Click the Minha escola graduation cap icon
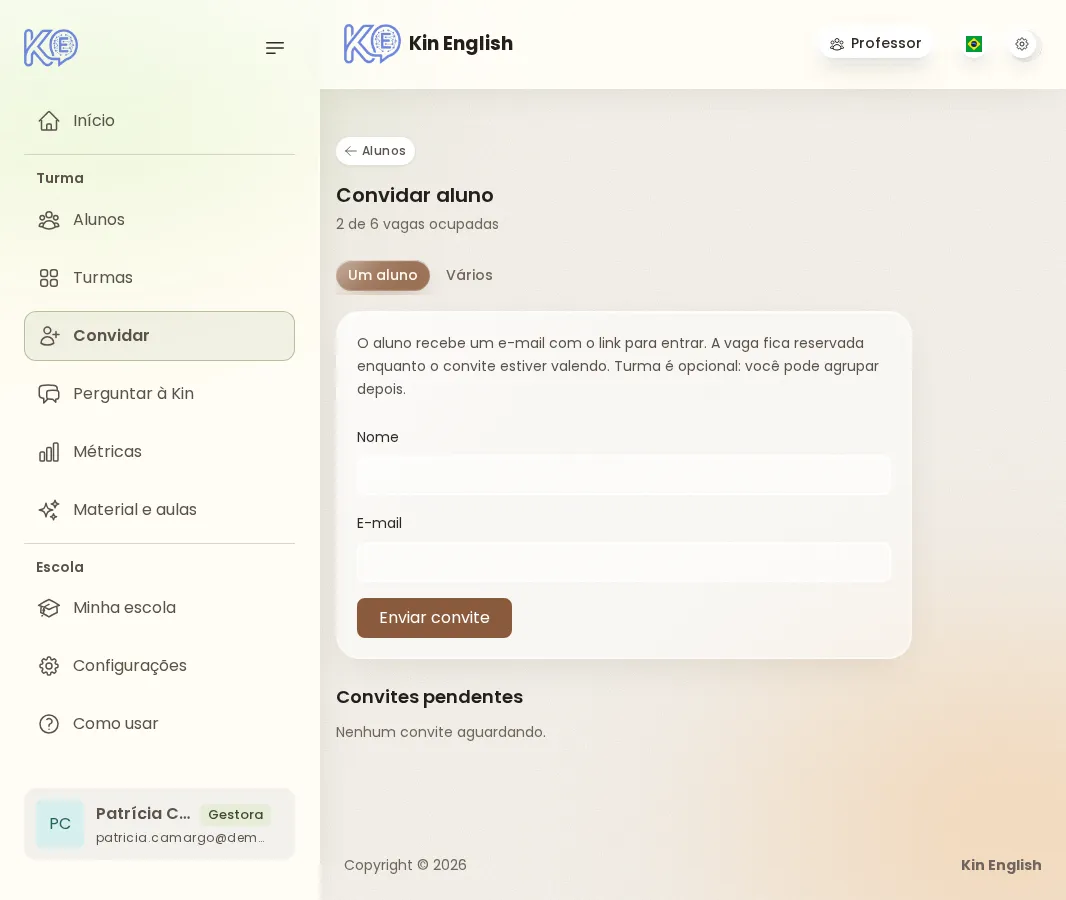Image resolution: width=1066 pixels, height=900 pixels. tap(49, 608)
